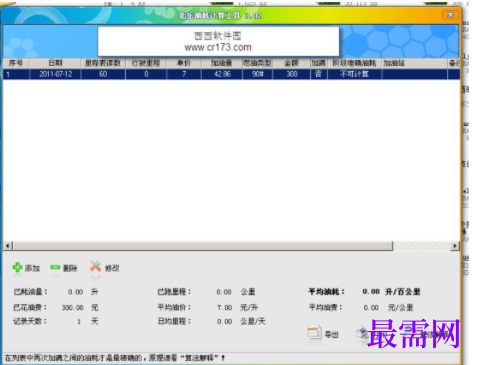Image resolution: width=479 pixels, height=365 pixels.
Task: Click the 导出 (export) calendar icon button
Action: click(x=323, y=333)
